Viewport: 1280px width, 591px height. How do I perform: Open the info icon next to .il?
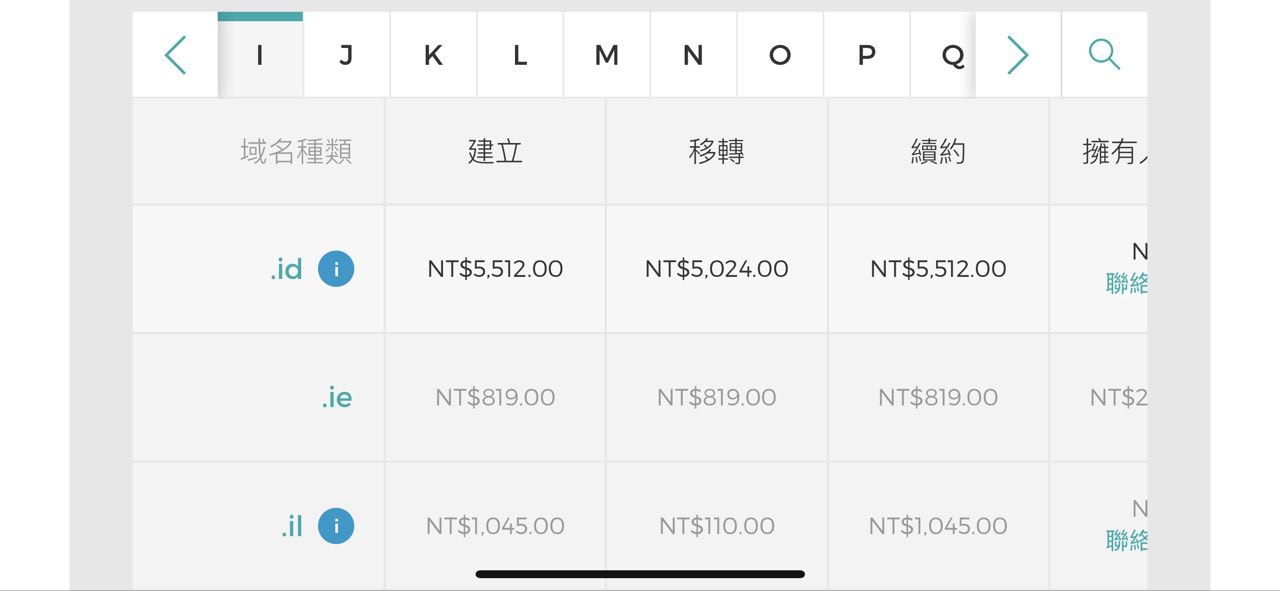[336, 526]
